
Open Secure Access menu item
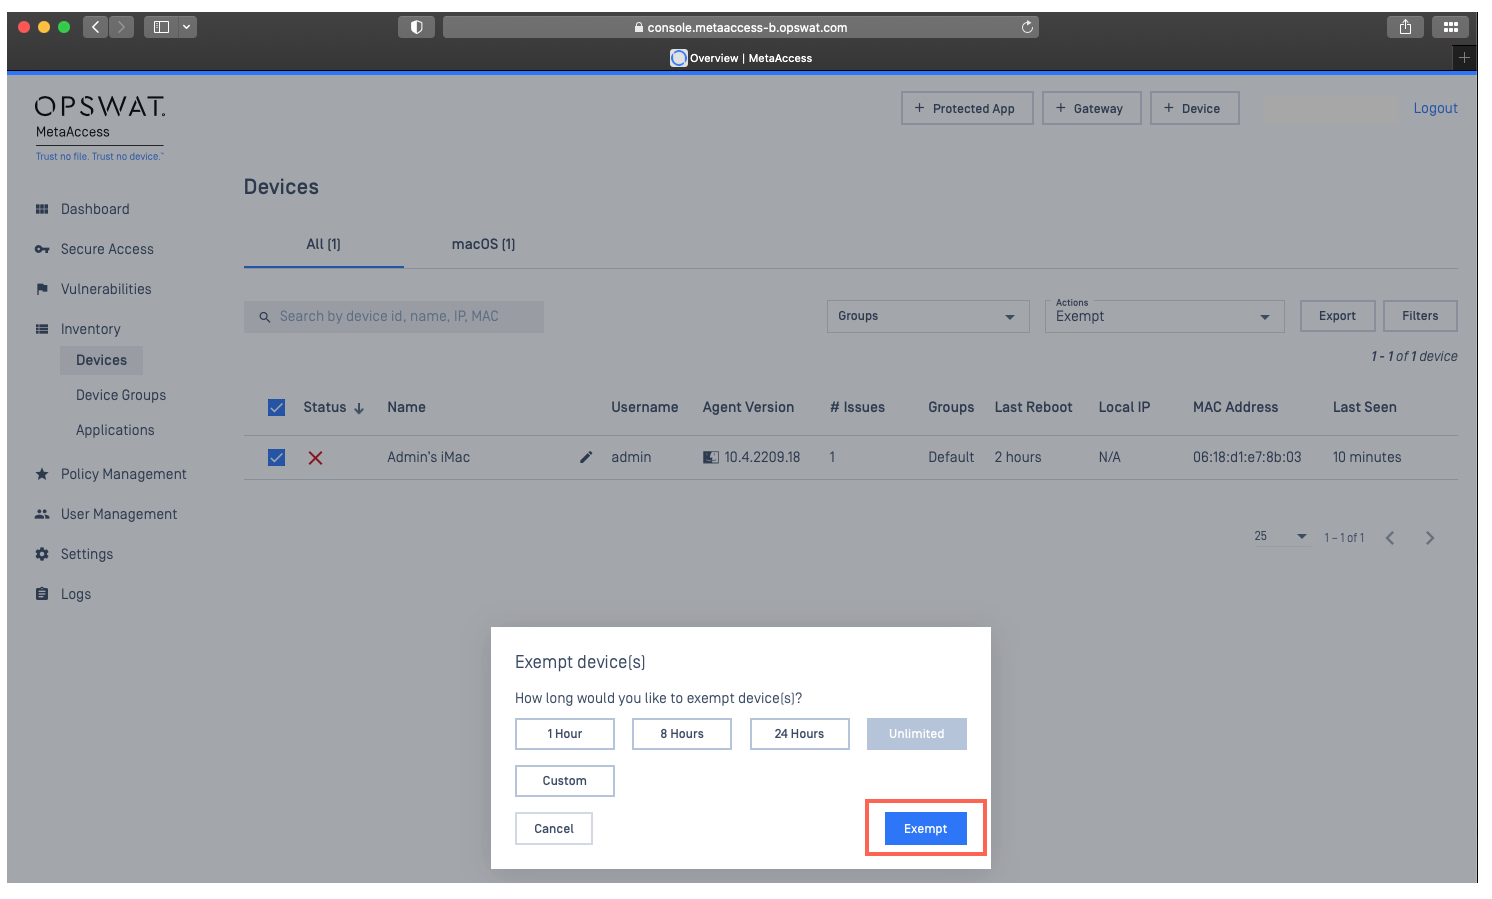point(107,249)
